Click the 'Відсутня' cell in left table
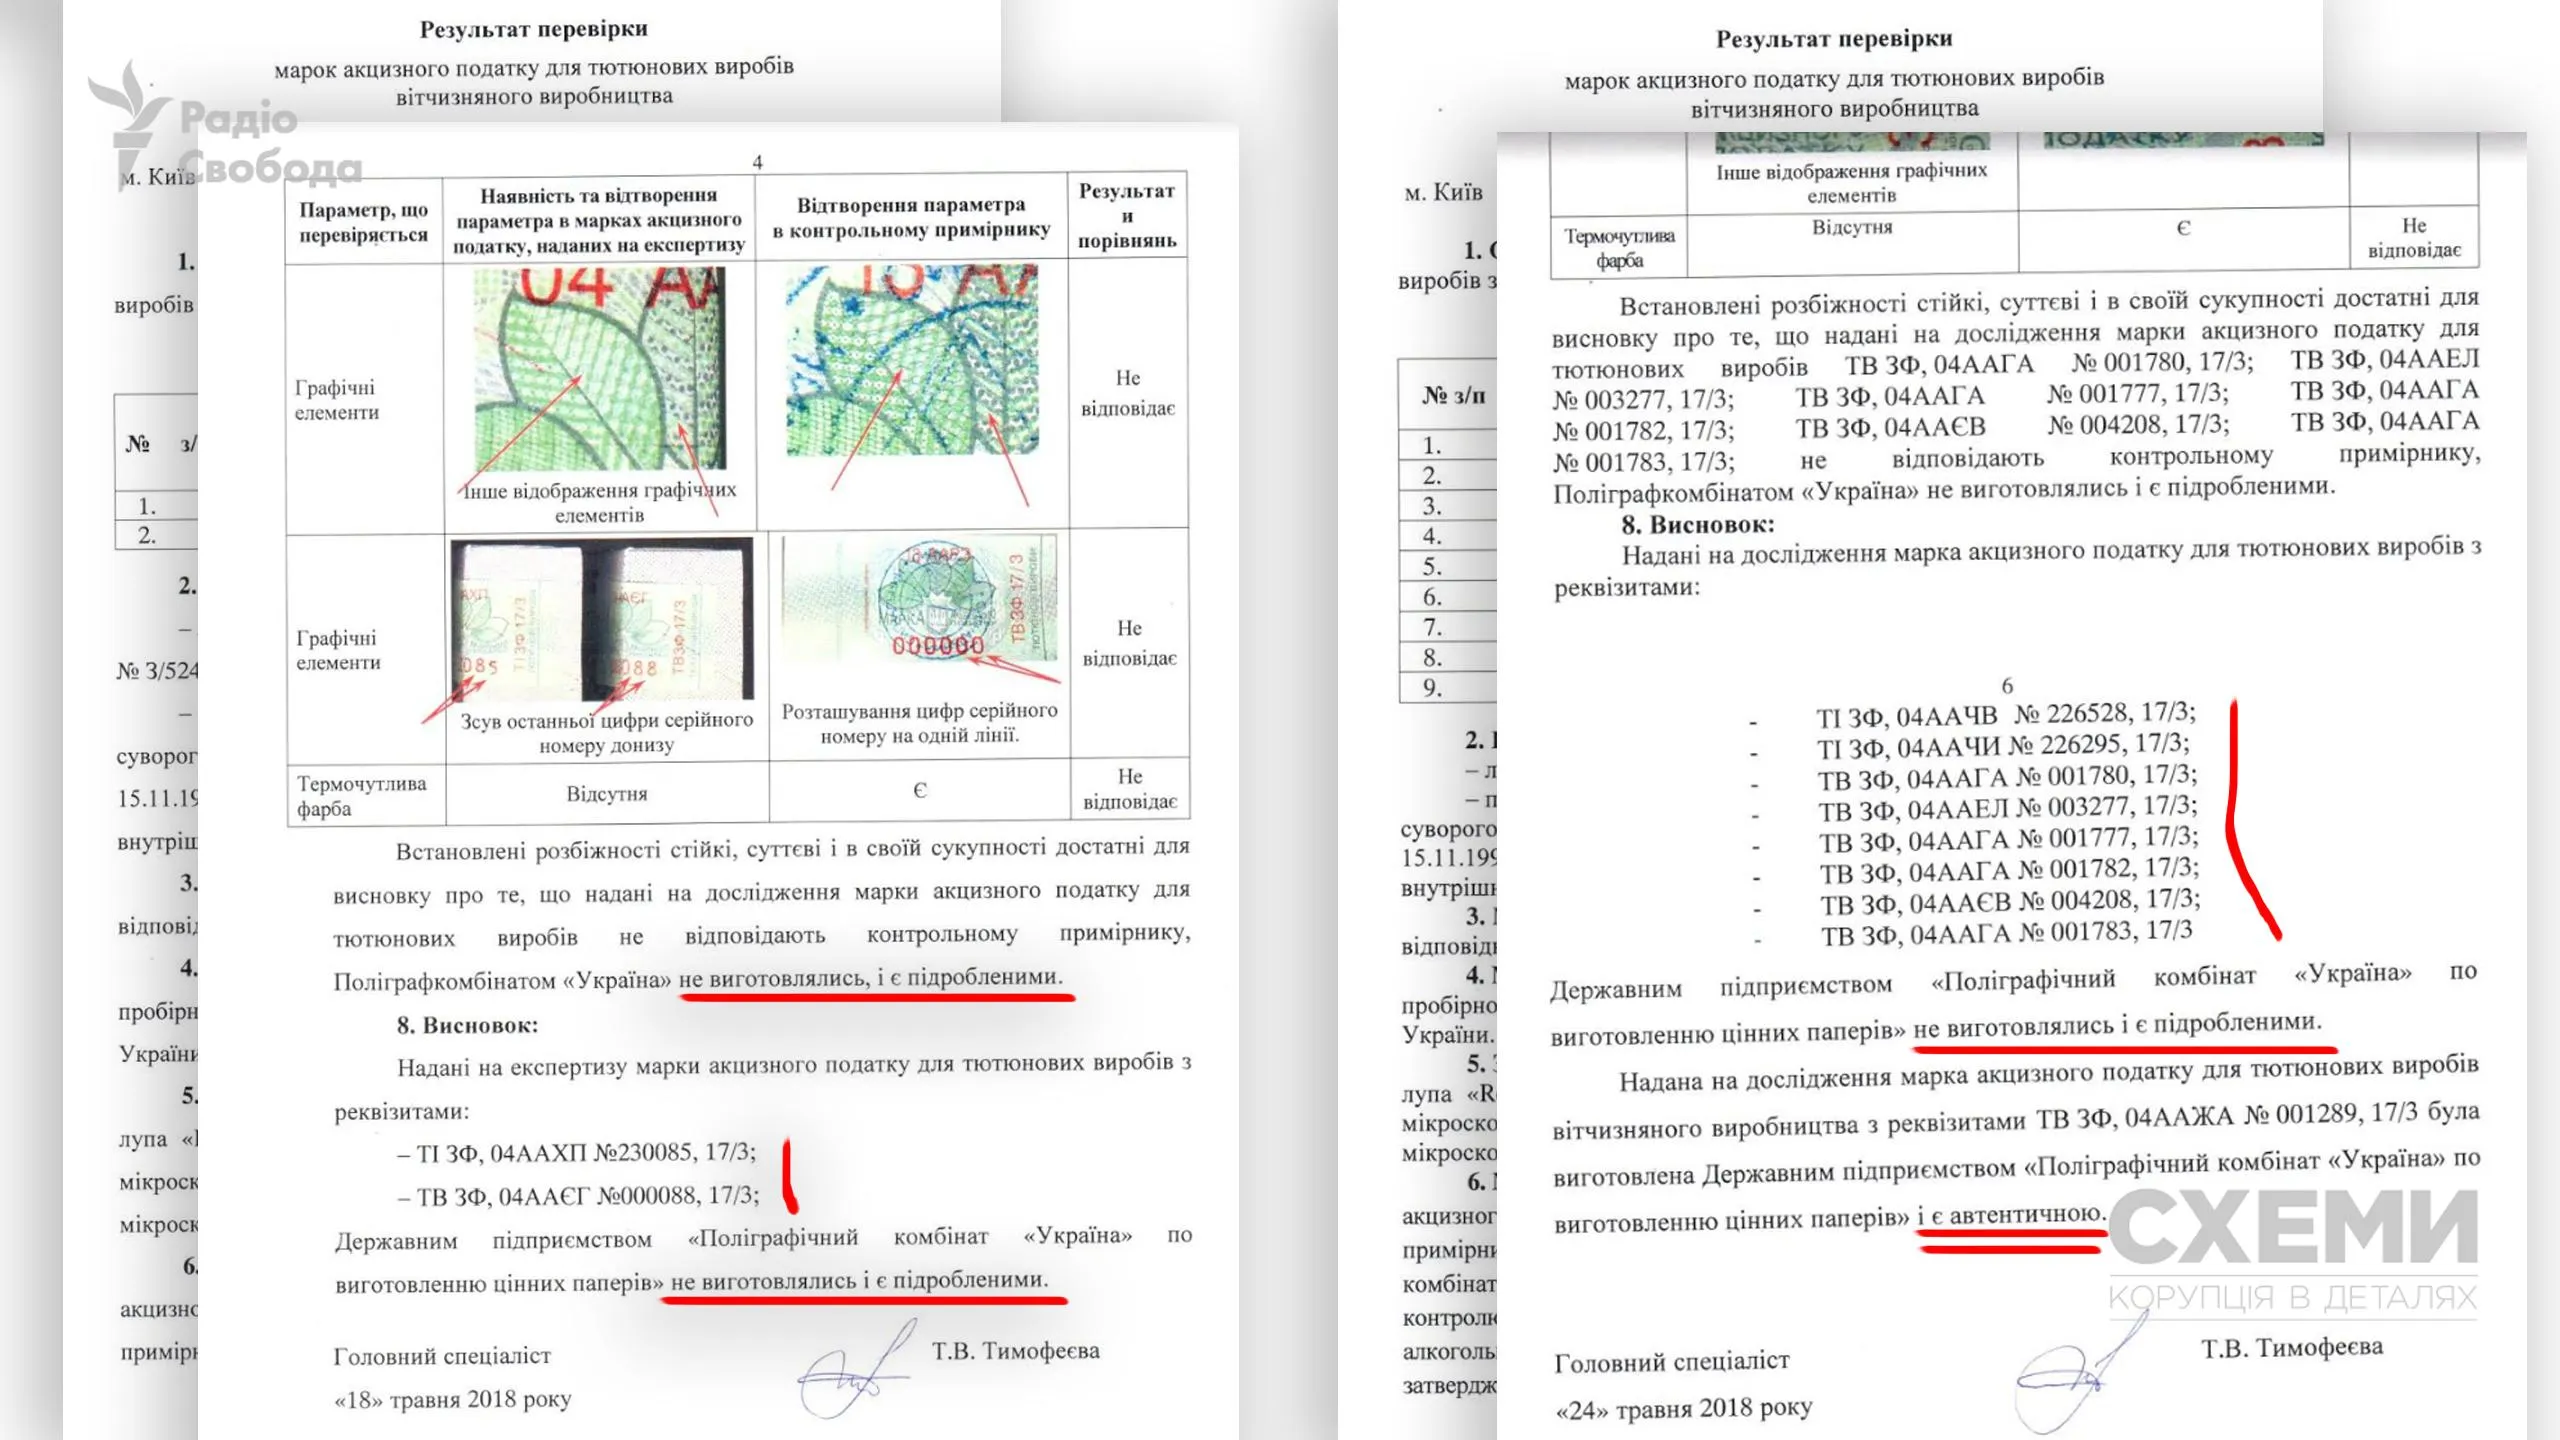The width and height of the screenshot is (2560, 1440). coord(607,794)
